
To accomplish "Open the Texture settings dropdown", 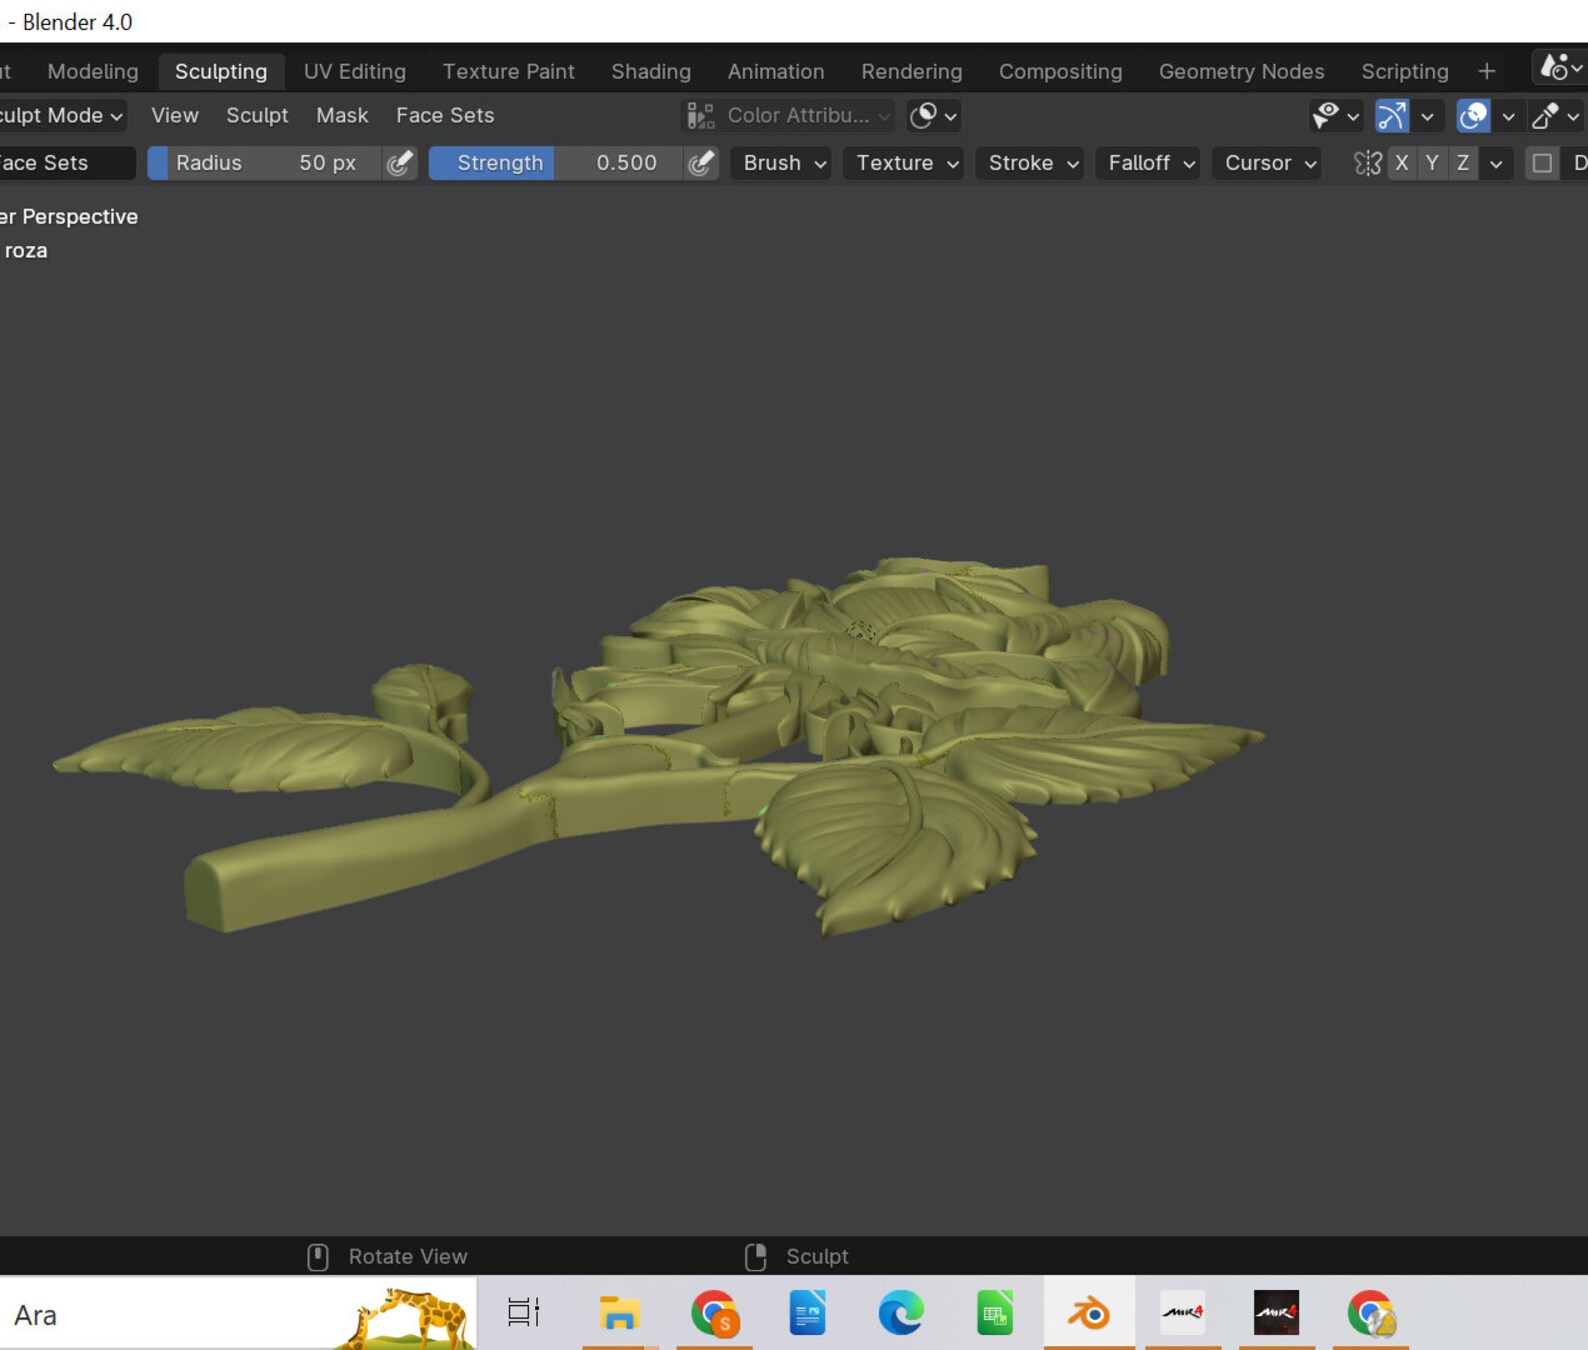I will click(x=903, y=163).
